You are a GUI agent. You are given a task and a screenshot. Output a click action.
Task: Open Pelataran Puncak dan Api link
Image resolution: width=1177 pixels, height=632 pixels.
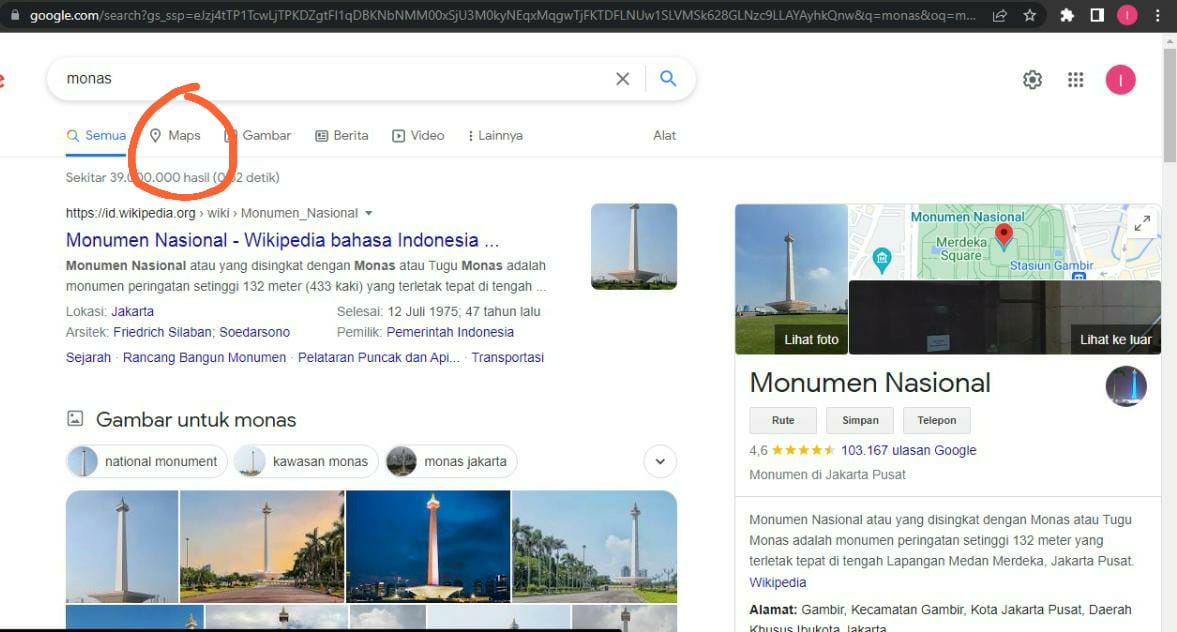378,357
